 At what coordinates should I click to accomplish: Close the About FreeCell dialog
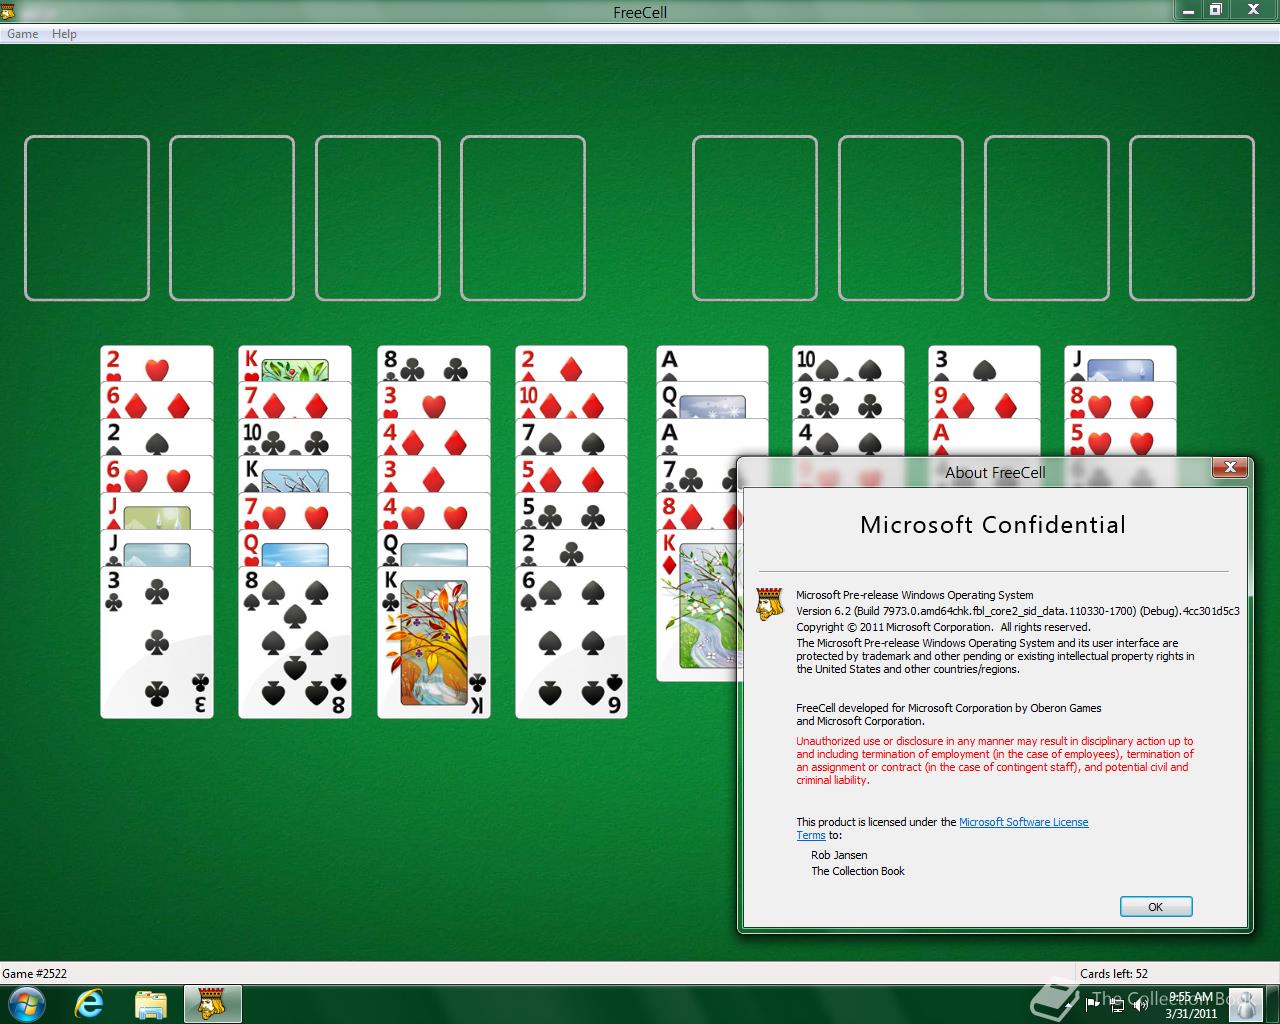coord(1230,467)
